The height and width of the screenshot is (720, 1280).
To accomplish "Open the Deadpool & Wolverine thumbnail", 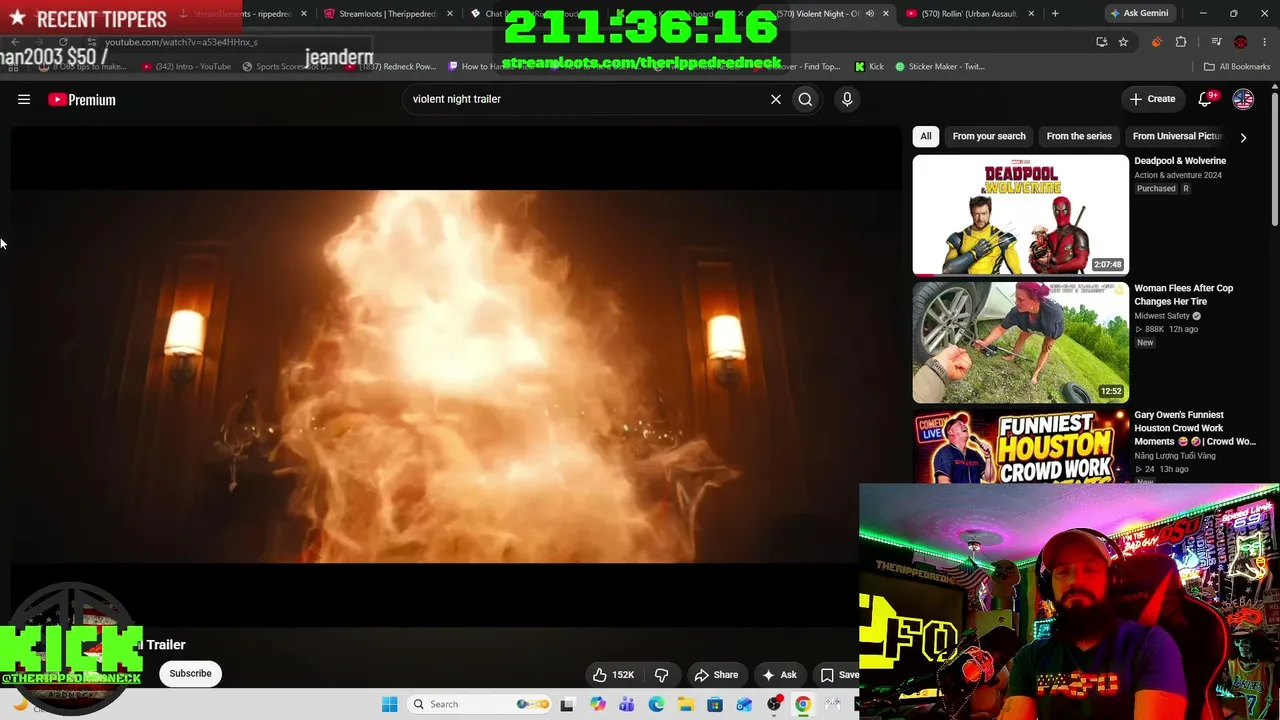I will pyautogui.click(x=1020, y=214).
